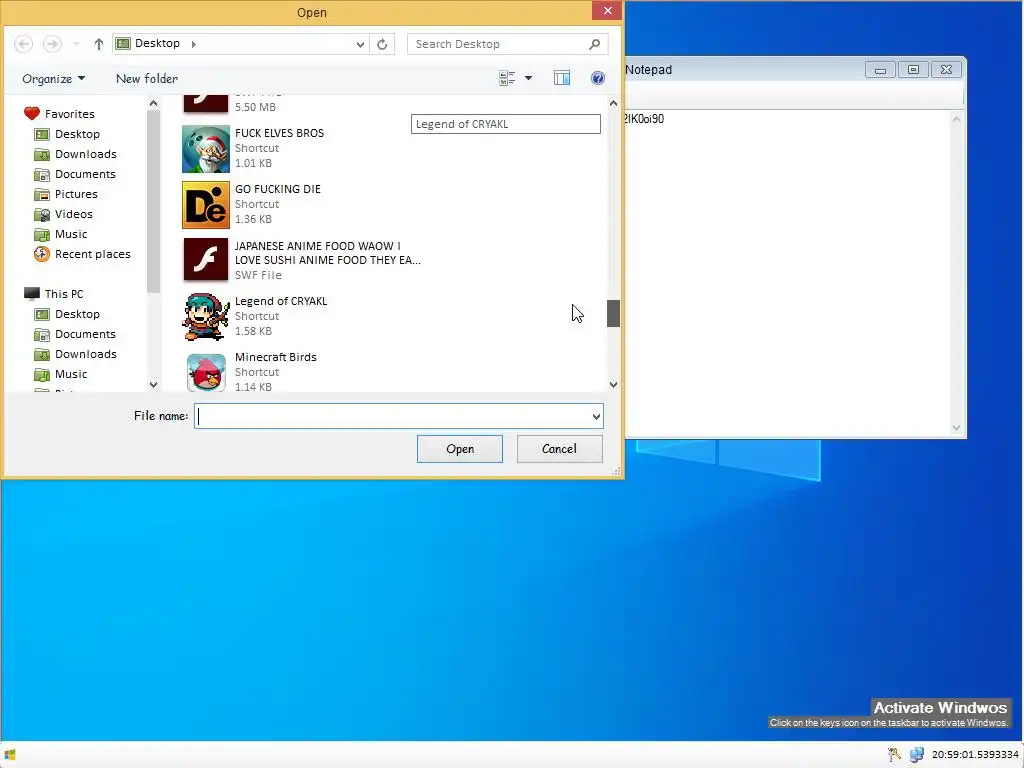
Task: Close the Open dialog
Action: (x=607, y=10)
